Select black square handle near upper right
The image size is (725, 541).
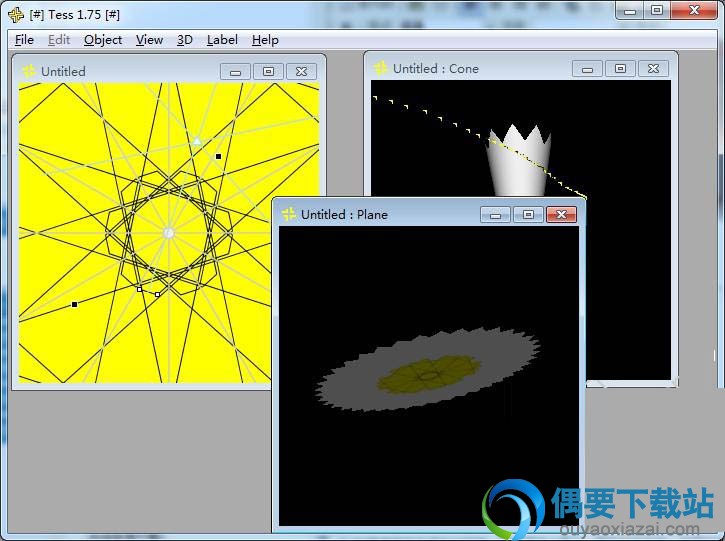tap(218, 156)
